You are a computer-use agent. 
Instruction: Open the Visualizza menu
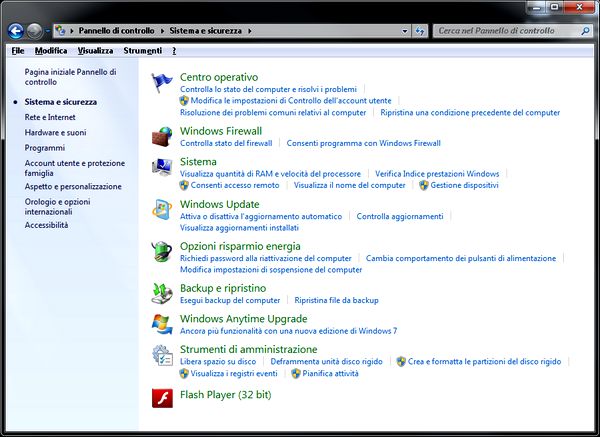click(x=95, y=51)
